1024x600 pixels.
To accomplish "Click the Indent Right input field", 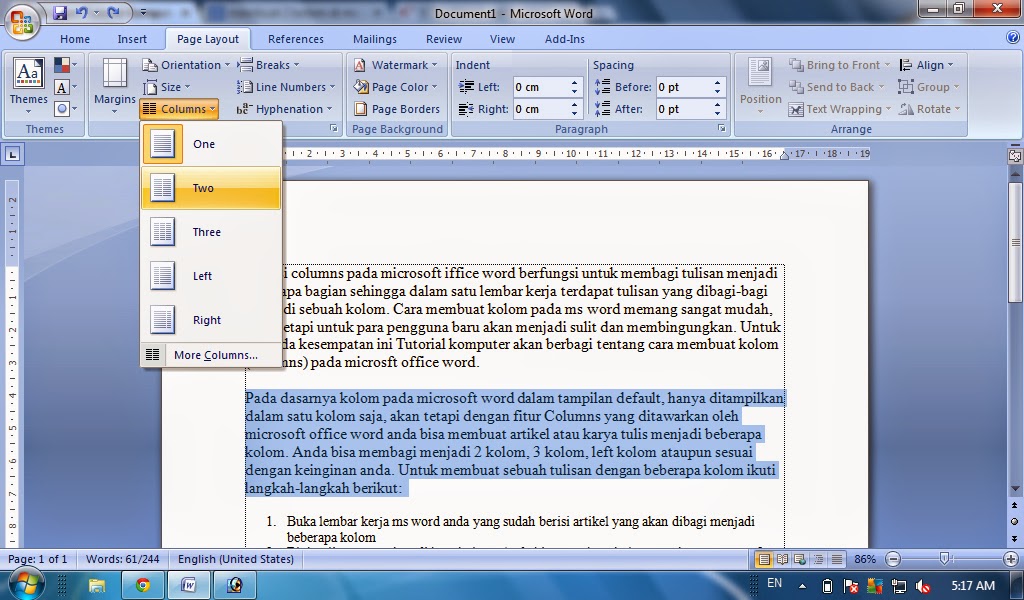I will tap(541, 109).
